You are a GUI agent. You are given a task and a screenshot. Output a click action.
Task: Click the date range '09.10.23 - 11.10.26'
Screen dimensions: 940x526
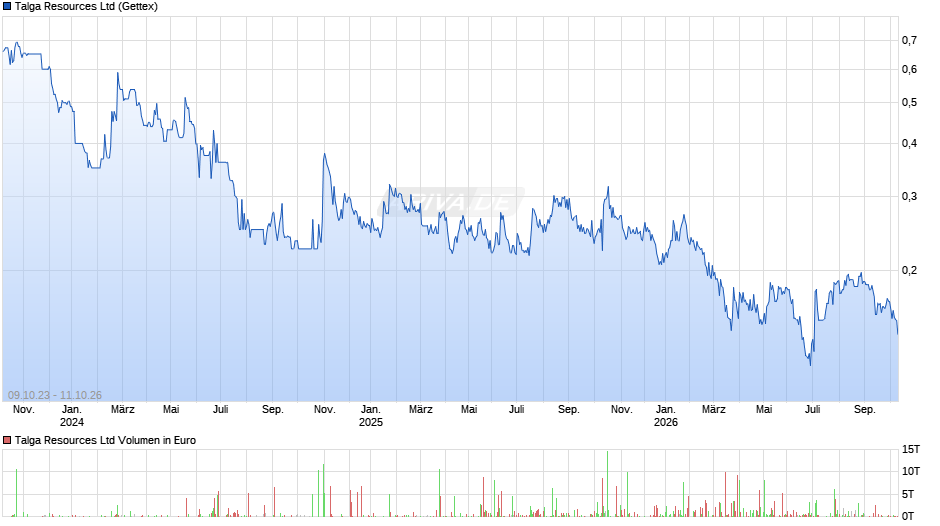[x=55, y=395]
